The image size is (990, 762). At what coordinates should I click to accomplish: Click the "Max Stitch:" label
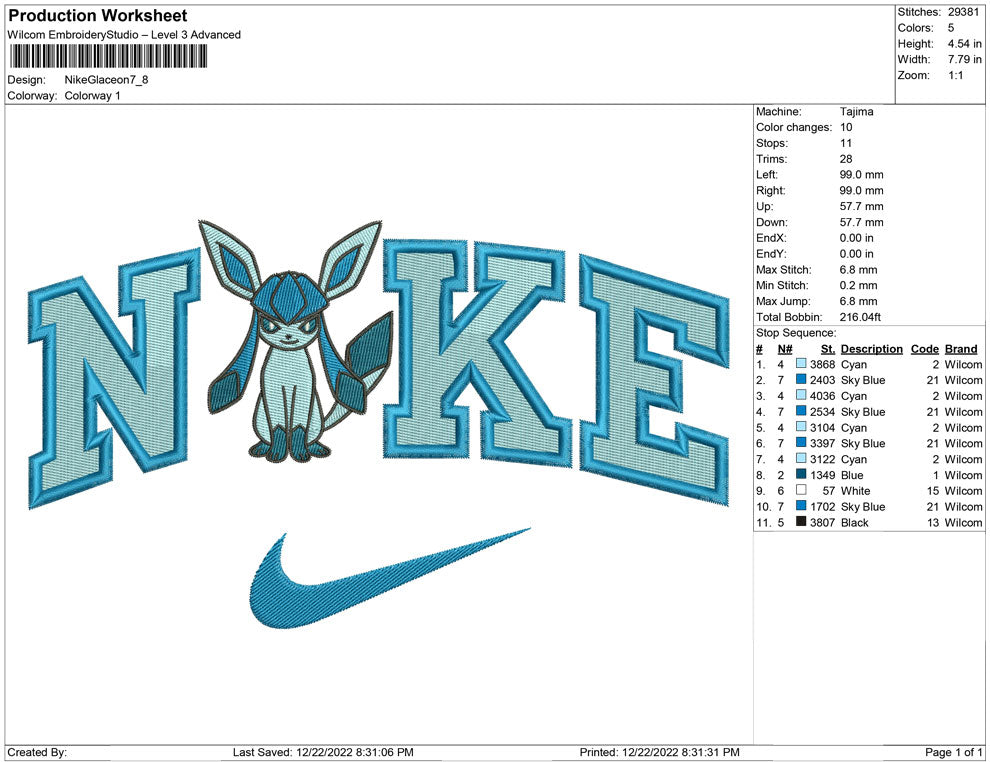[784, 270]
